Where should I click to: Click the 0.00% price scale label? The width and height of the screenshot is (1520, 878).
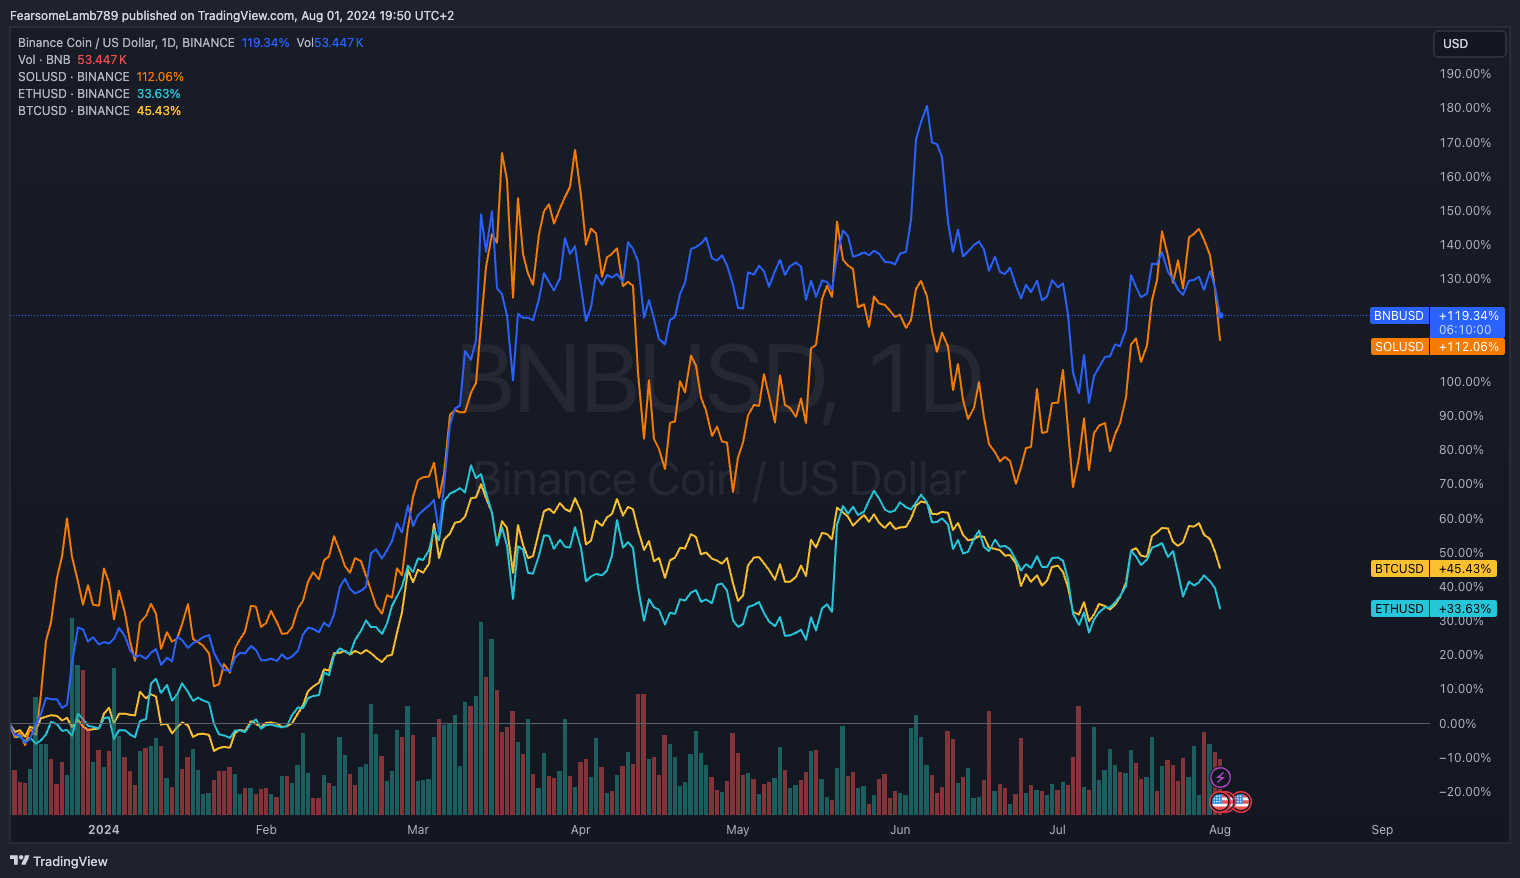pos(1458,724)
